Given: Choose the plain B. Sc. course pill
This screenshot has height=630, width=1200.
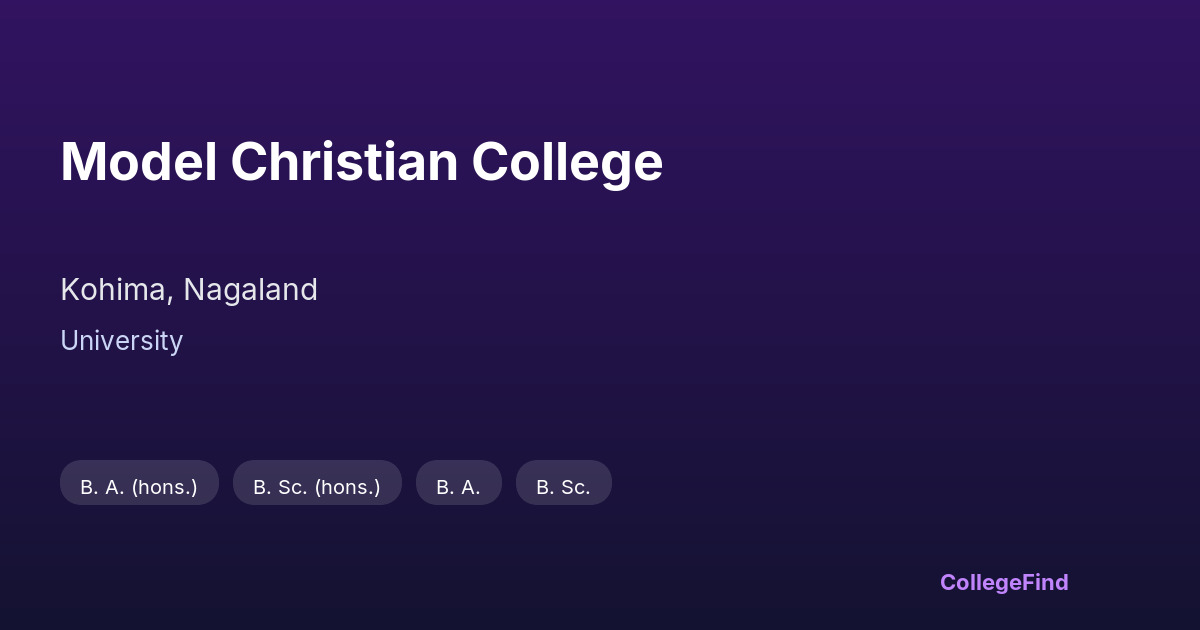Looking at the screenshot, I should pos(563,483).
